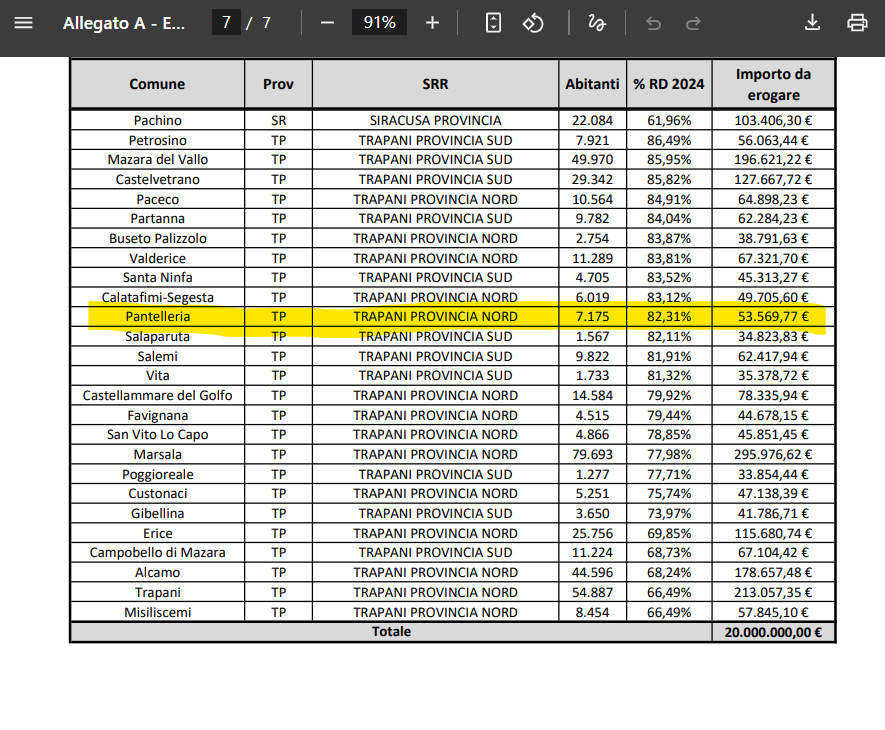
Task: Print the document
Action: [857, 23]
